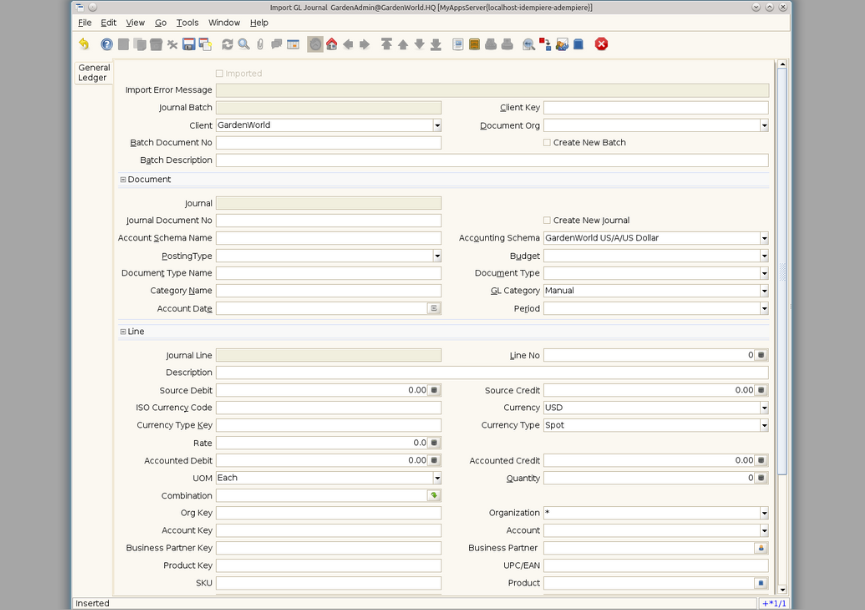Click the red Exit window X icon
Viewport: 865px width, 610px height.
pos(601,44)
